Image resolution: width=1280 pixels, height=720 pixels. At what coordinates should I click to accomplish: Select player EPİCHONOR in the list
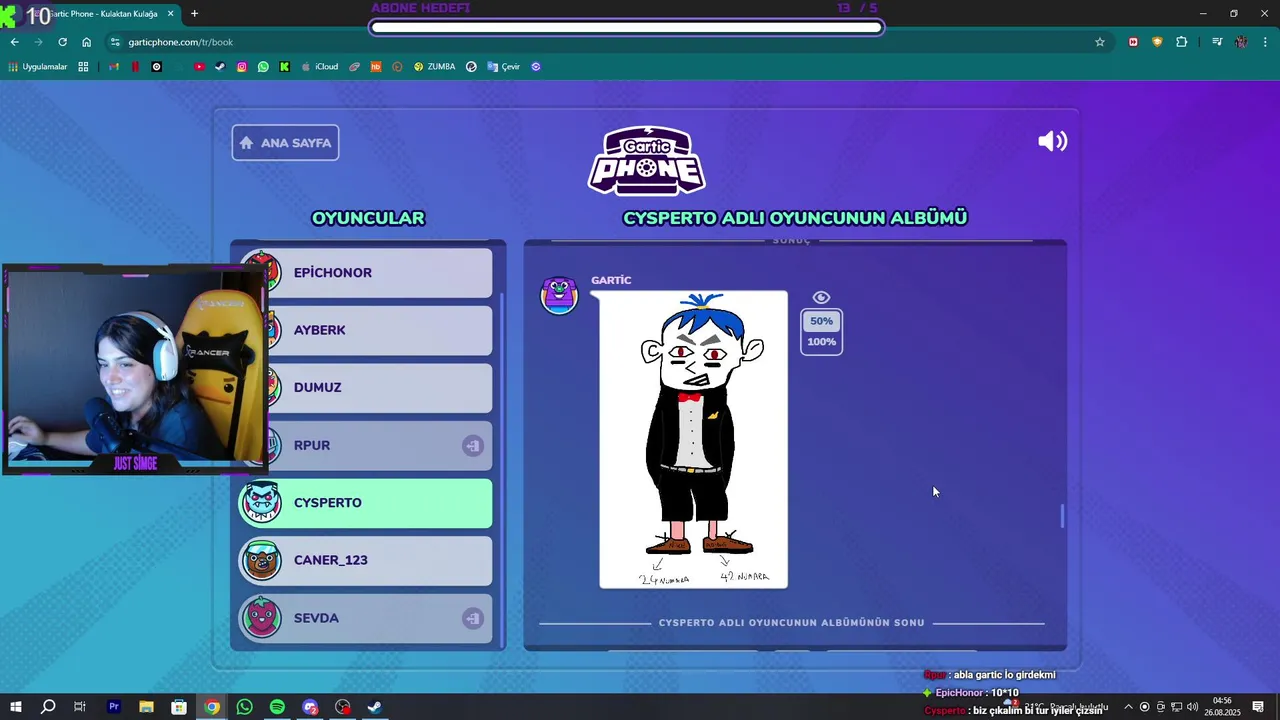pyautogui.click(x=366, y=272)
